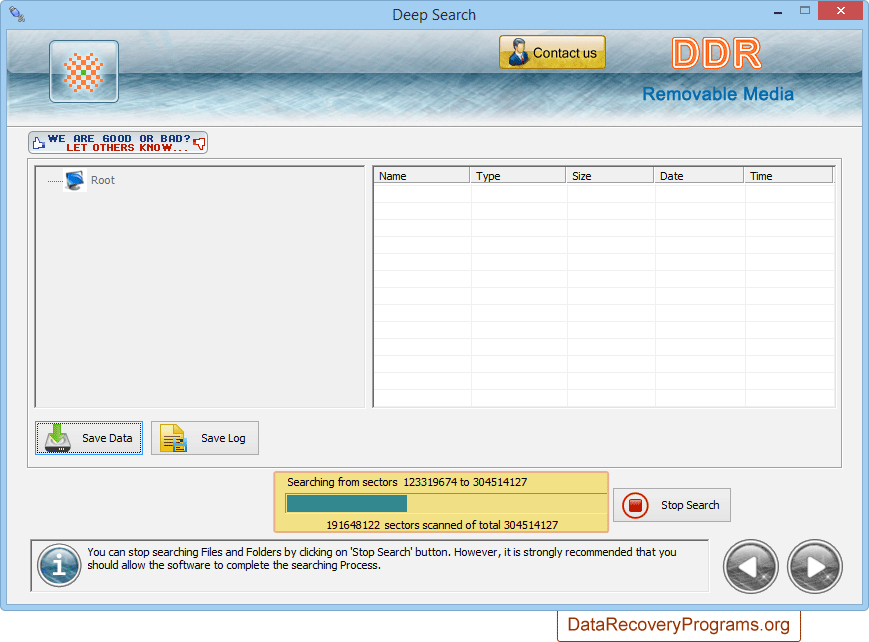
Task: Click the Root computer icon
Action: point(75,180)
